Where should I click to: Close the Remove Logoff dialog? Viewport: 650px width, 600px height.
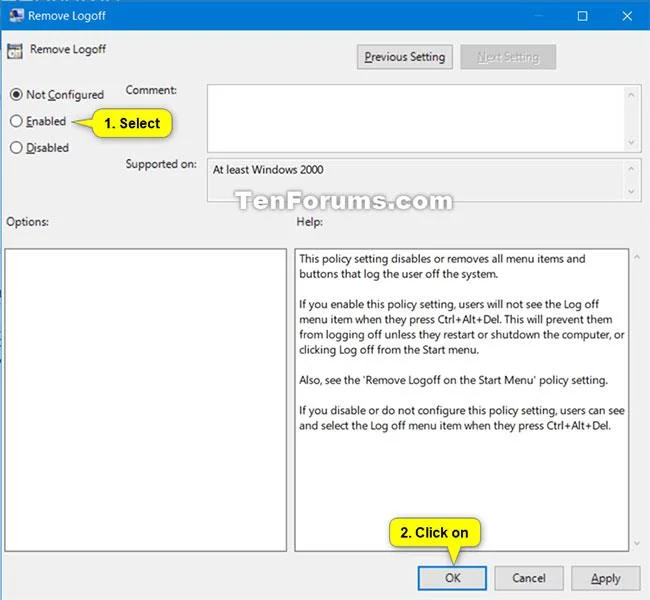[627, 16]
